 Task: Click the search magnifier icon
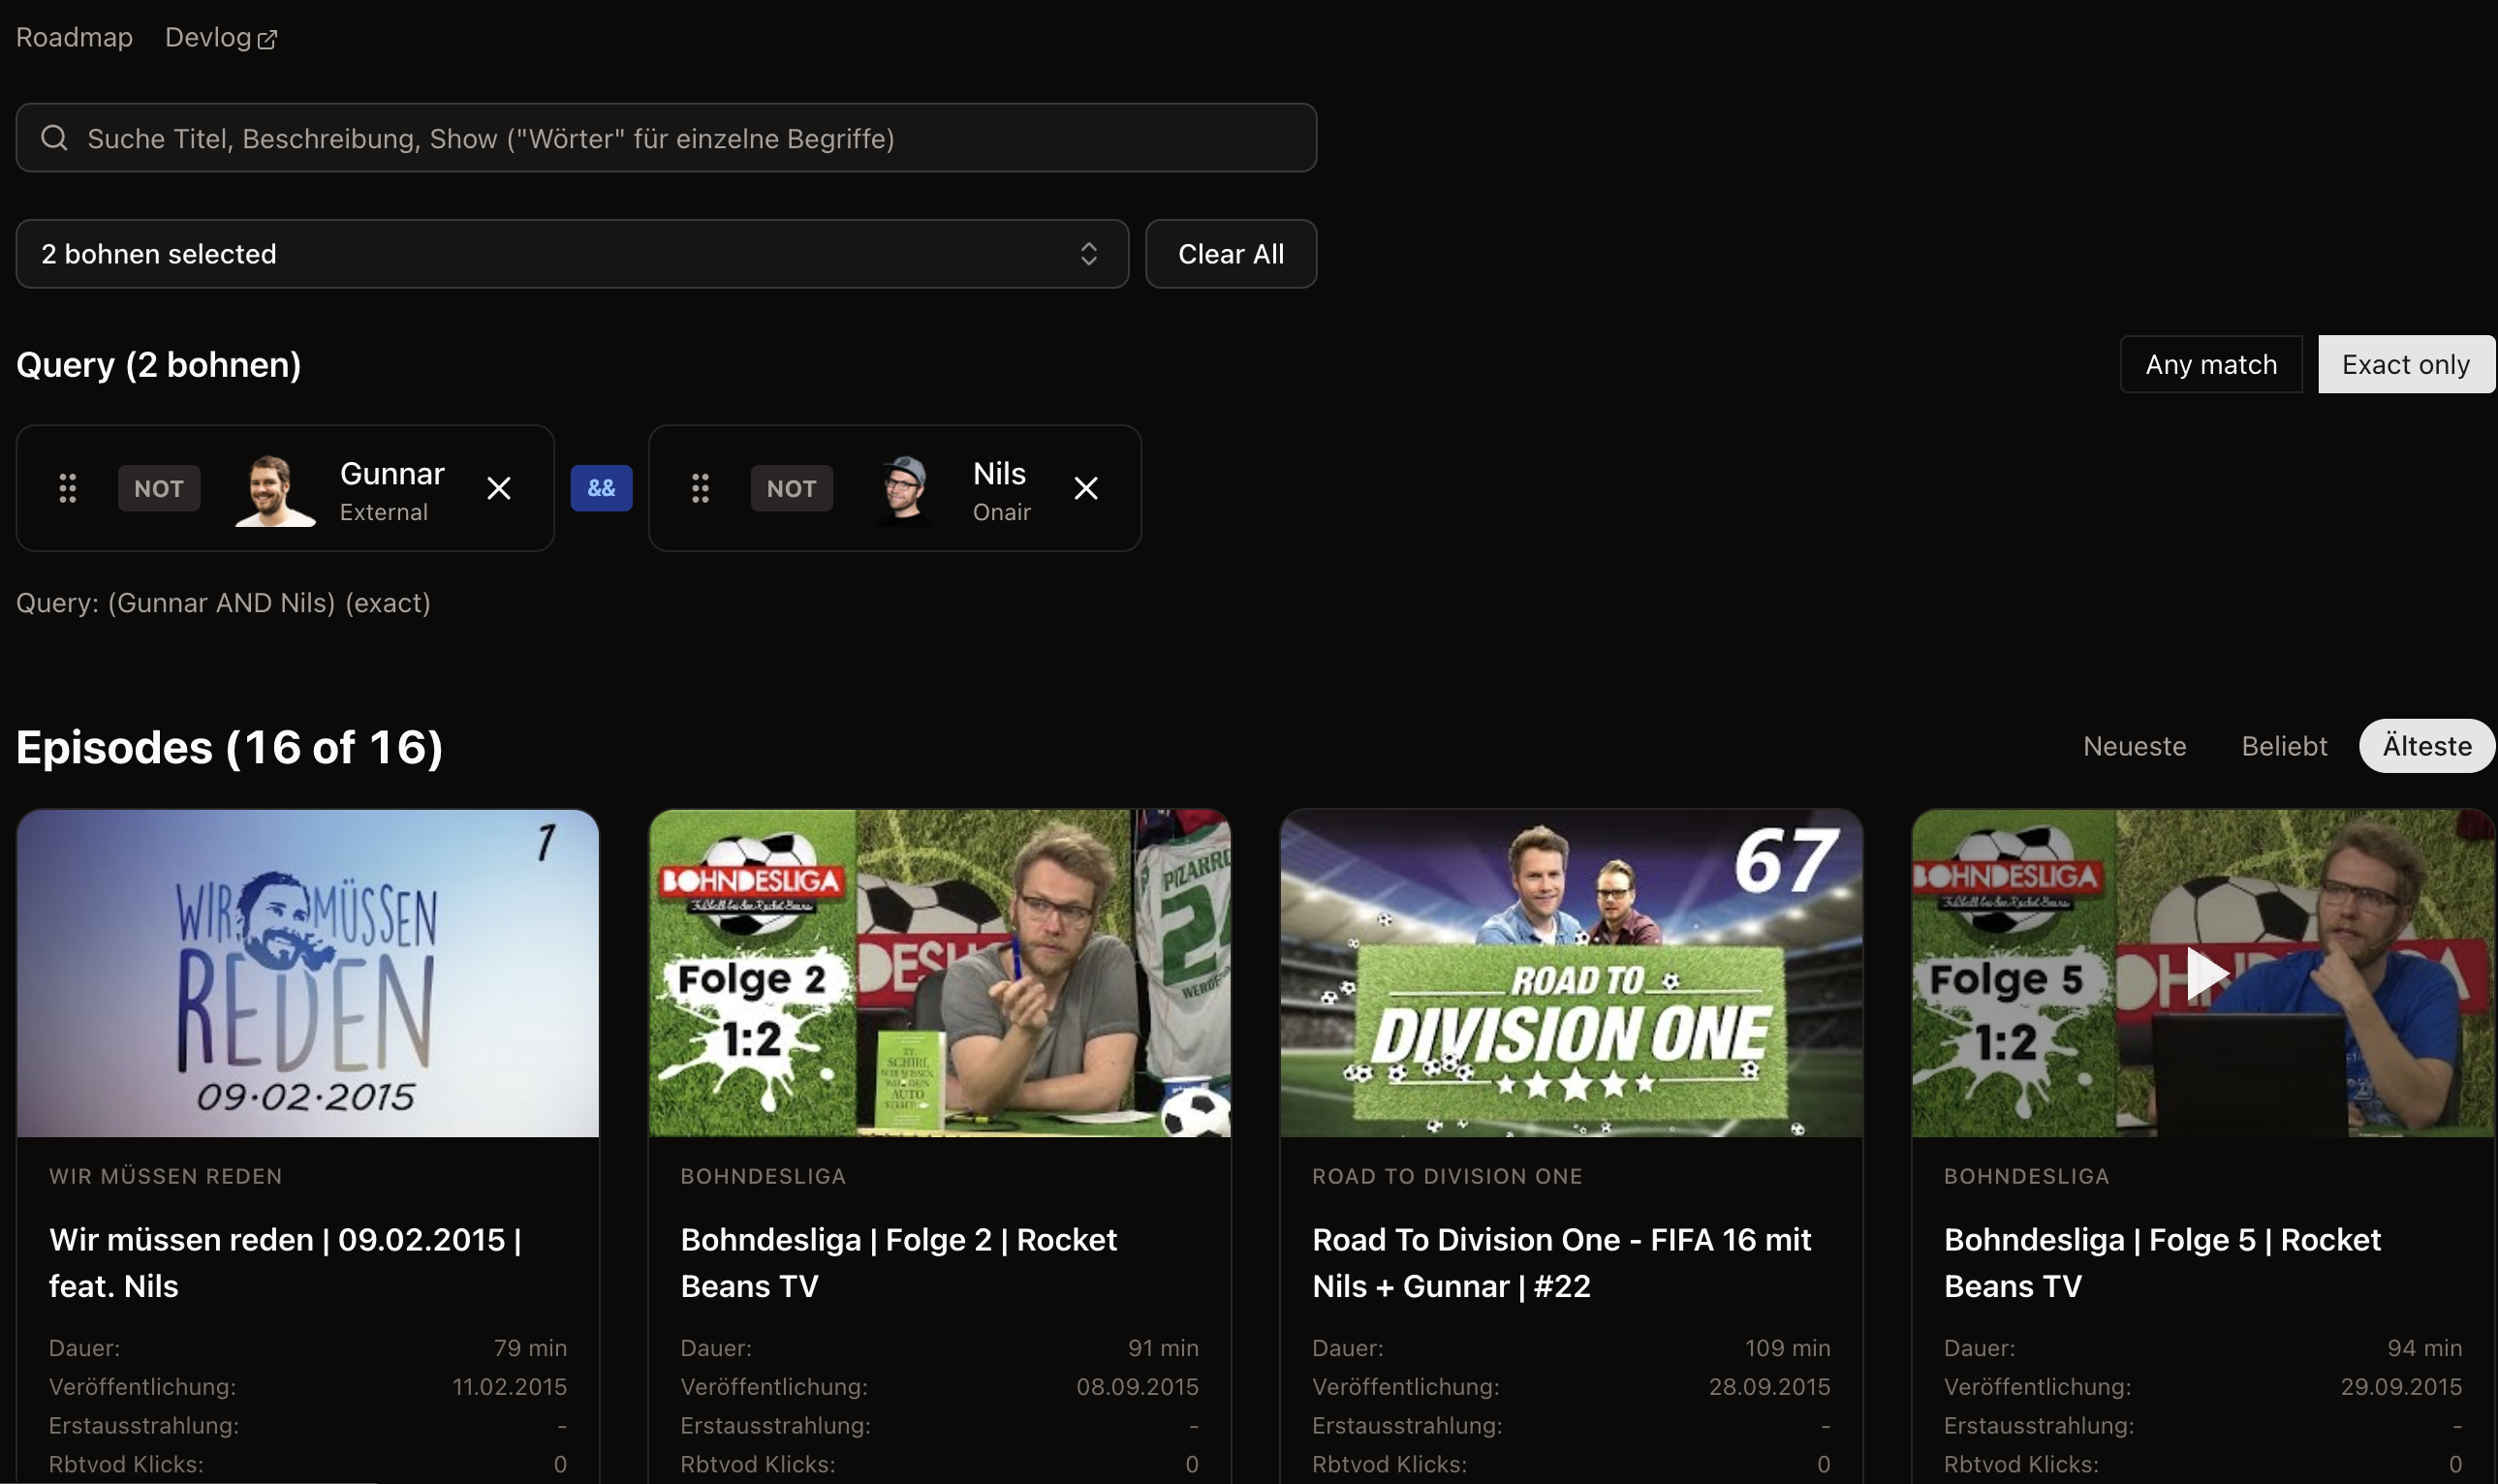[x=54, y=138]
